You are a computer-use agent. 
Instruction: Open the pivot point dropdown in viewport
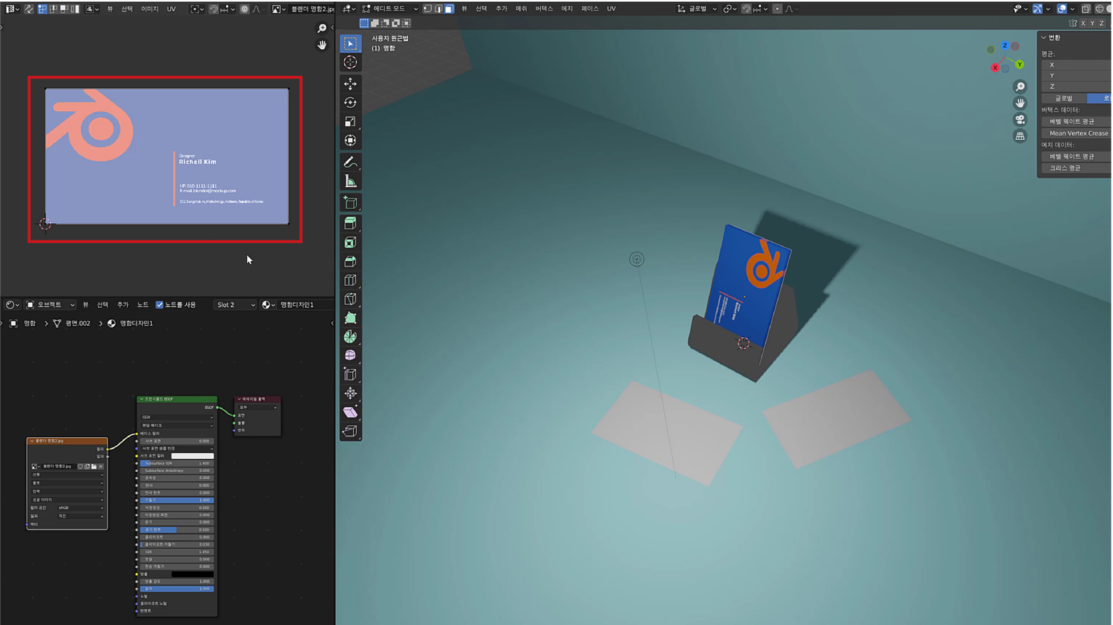(729, 9)
